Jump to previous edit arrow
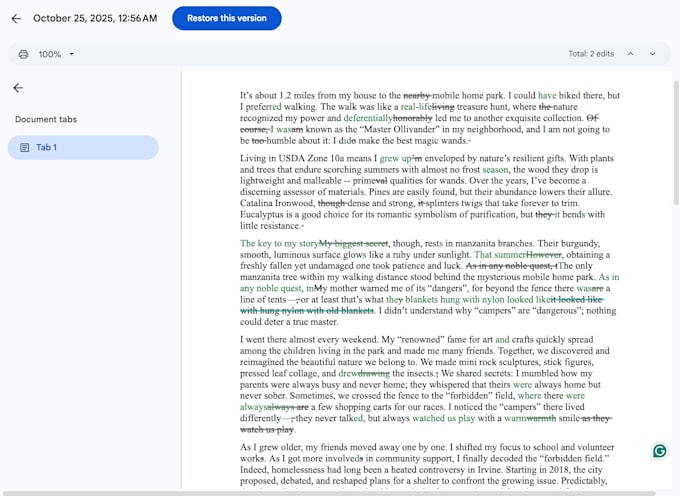680x496 pixels. tap(631, 54)
